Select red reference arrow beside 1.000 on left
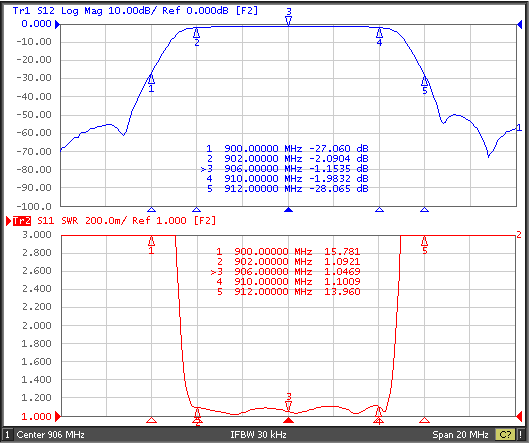529x443 pixels. (x=58, y=417)
